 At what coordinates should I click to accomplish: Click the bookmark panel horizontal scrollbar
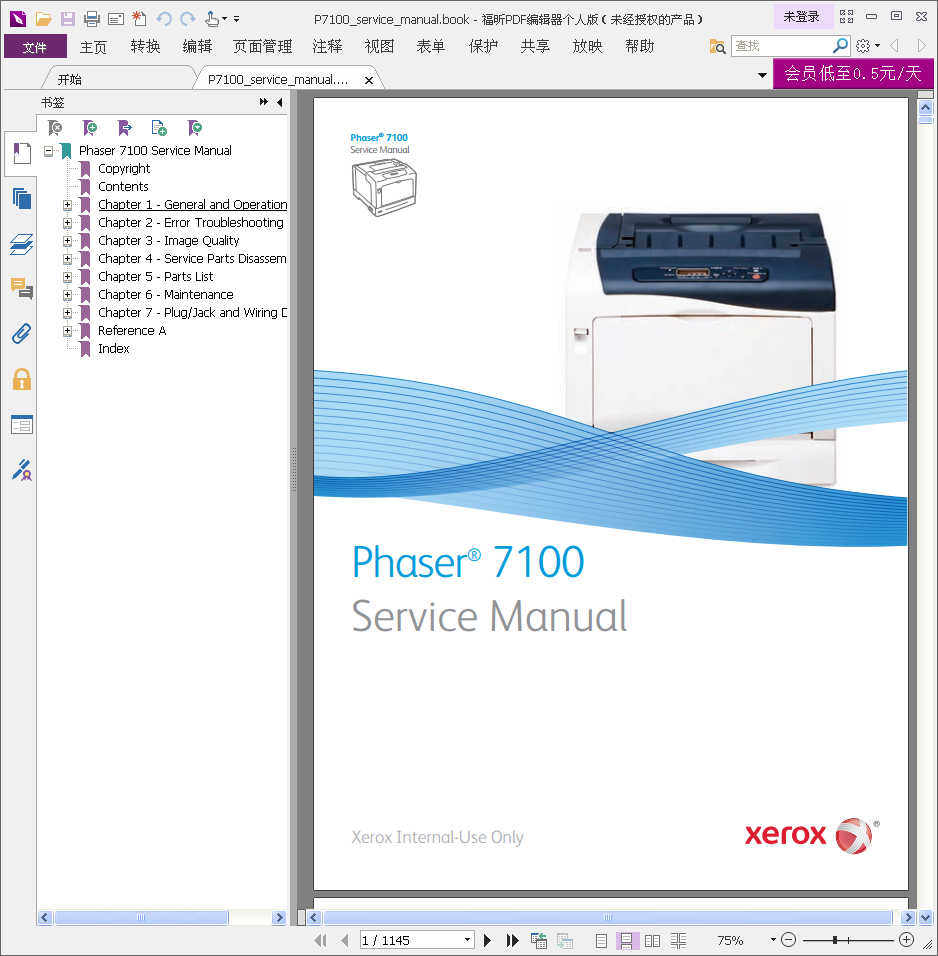coord(141,917)
